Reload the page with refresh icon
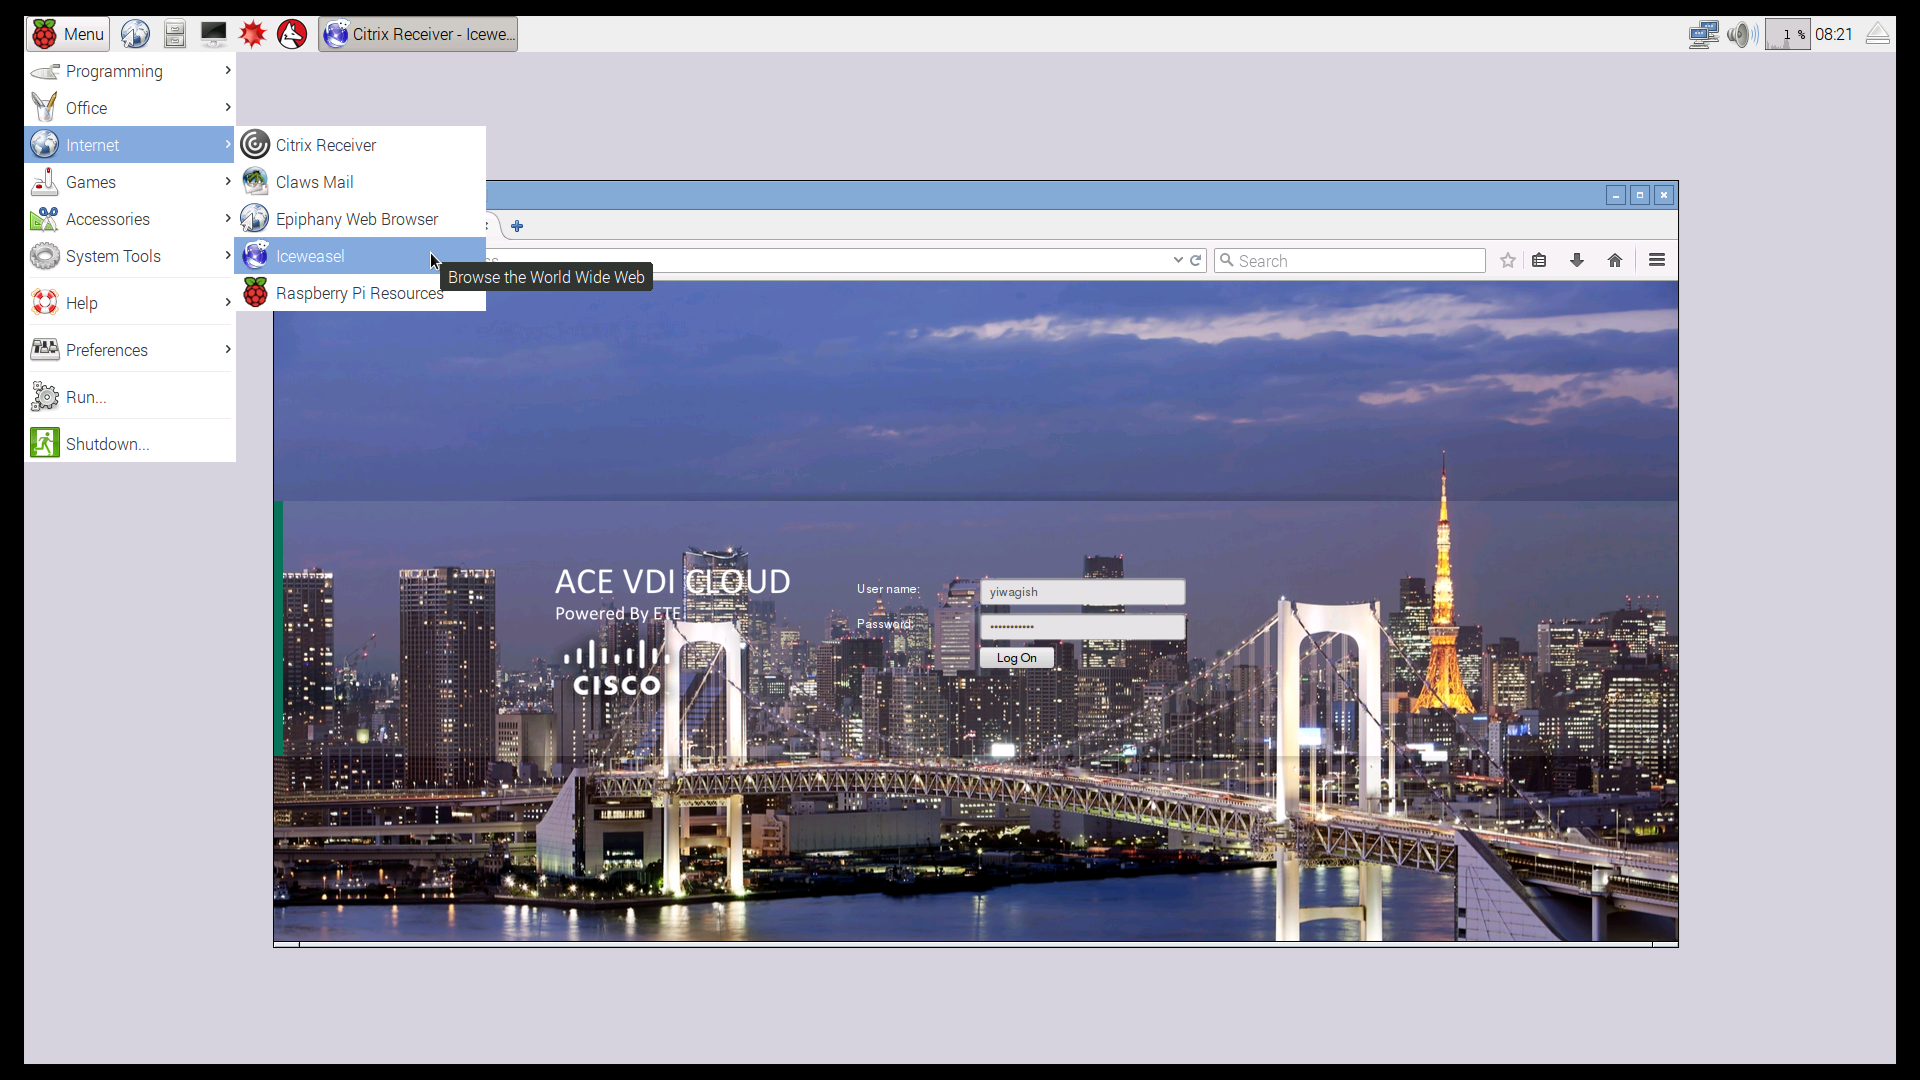This screenshot has height=1080, width=1920. pyautogui.click(x=1195, y=261)
